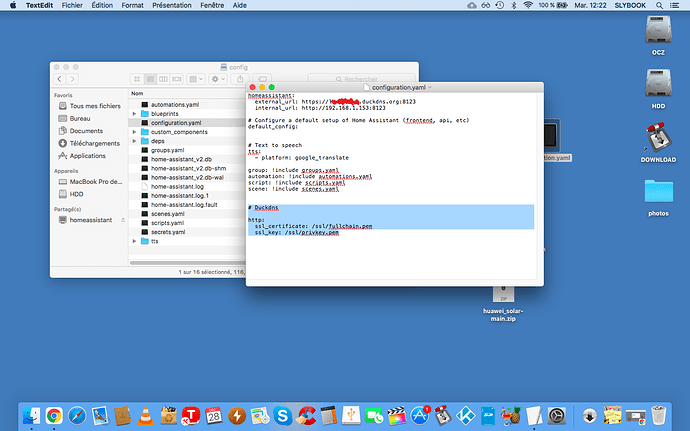Open System Preferences from the Dock
Screen dimensions: 690x431
pyautogui.click(x=557, y=416)
